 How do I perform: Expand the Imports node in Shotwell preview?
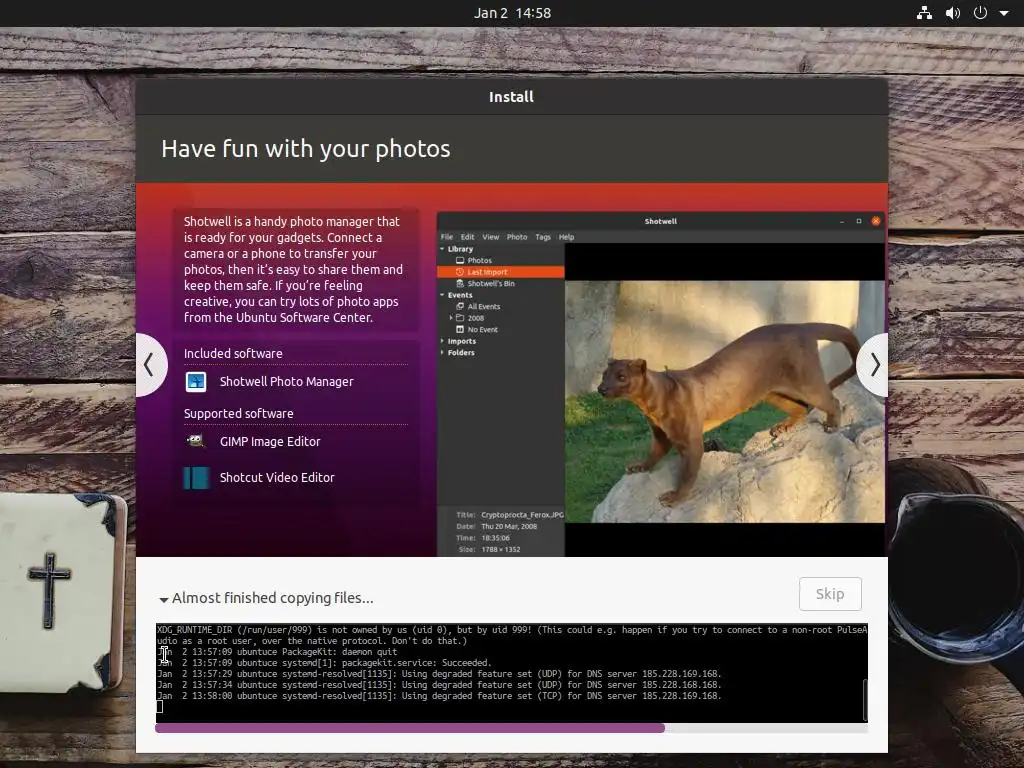442,341
